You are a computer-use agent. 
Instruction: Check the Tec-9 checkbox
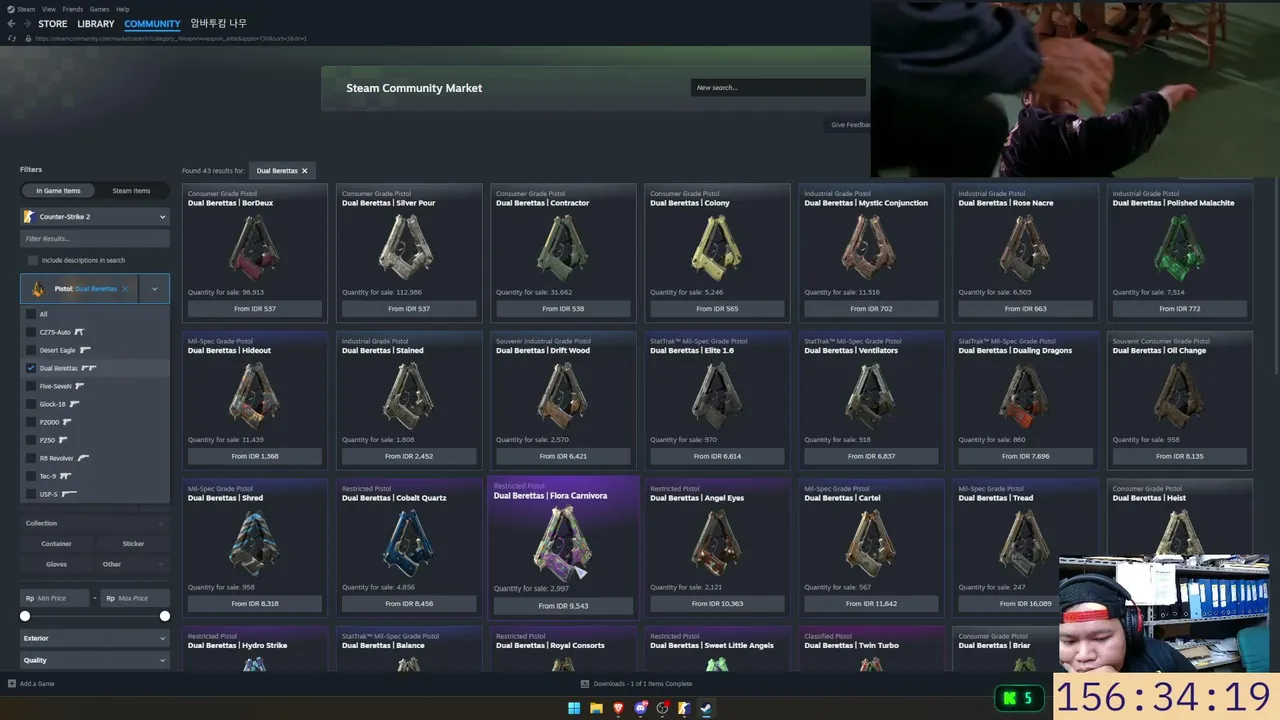(x=31, y=476)
